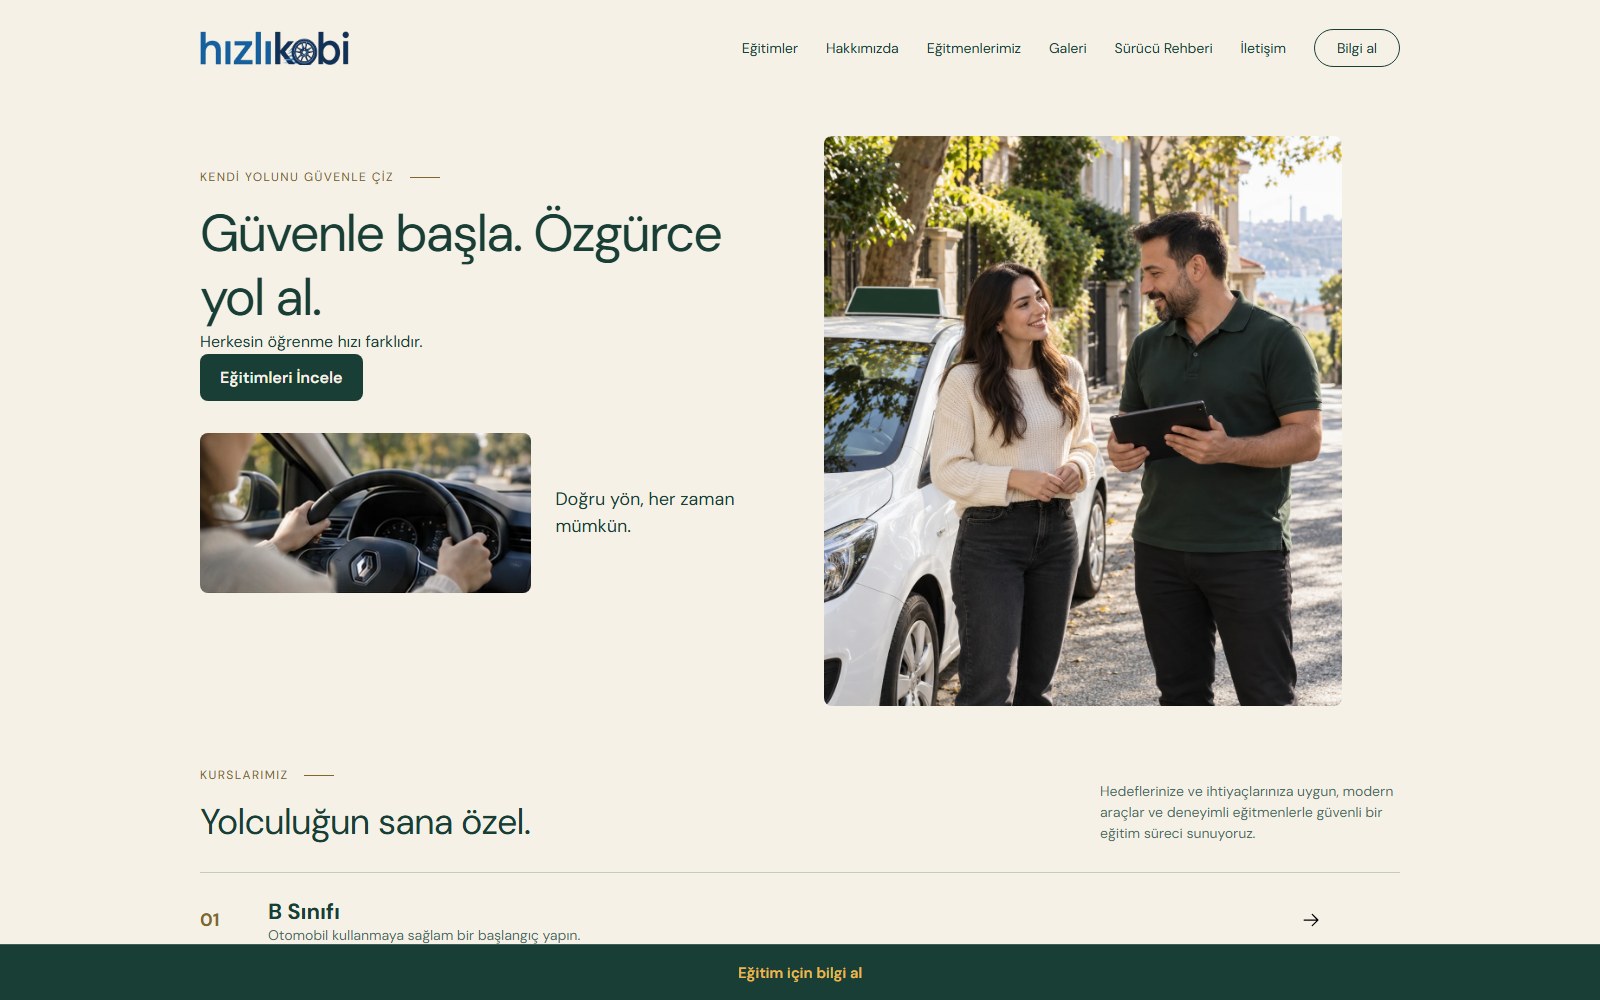Open the B Sınıfı course title

coord(304,911)
